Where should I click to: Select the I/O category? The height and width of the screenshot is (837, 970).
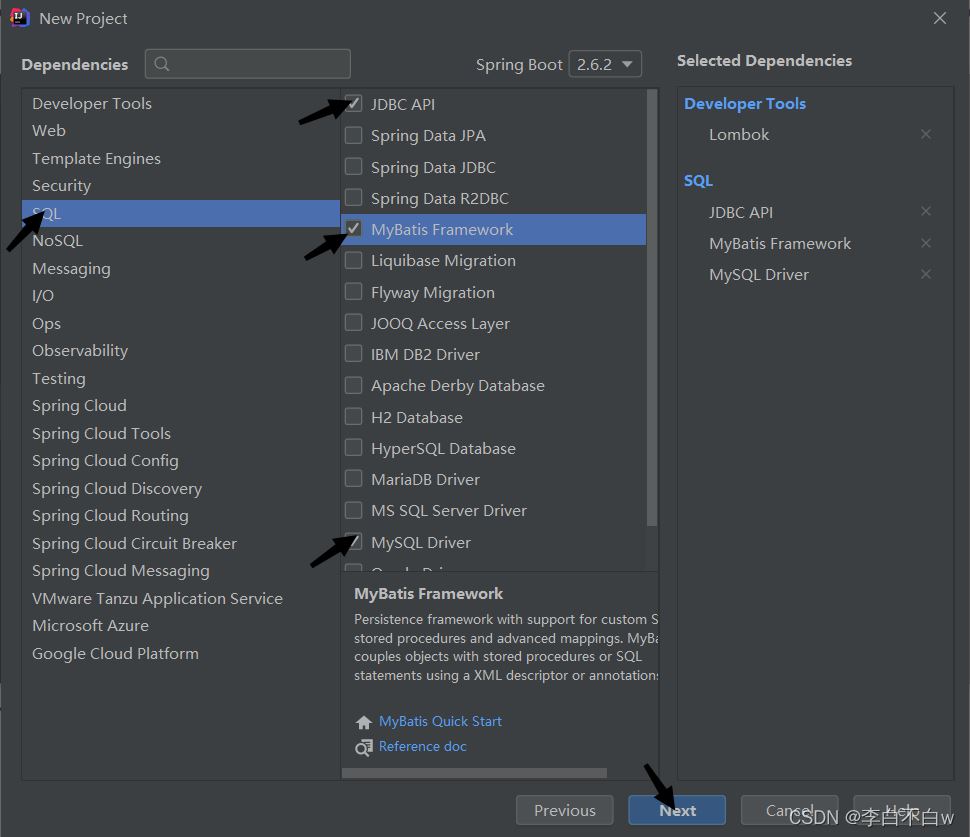[181, 296]
